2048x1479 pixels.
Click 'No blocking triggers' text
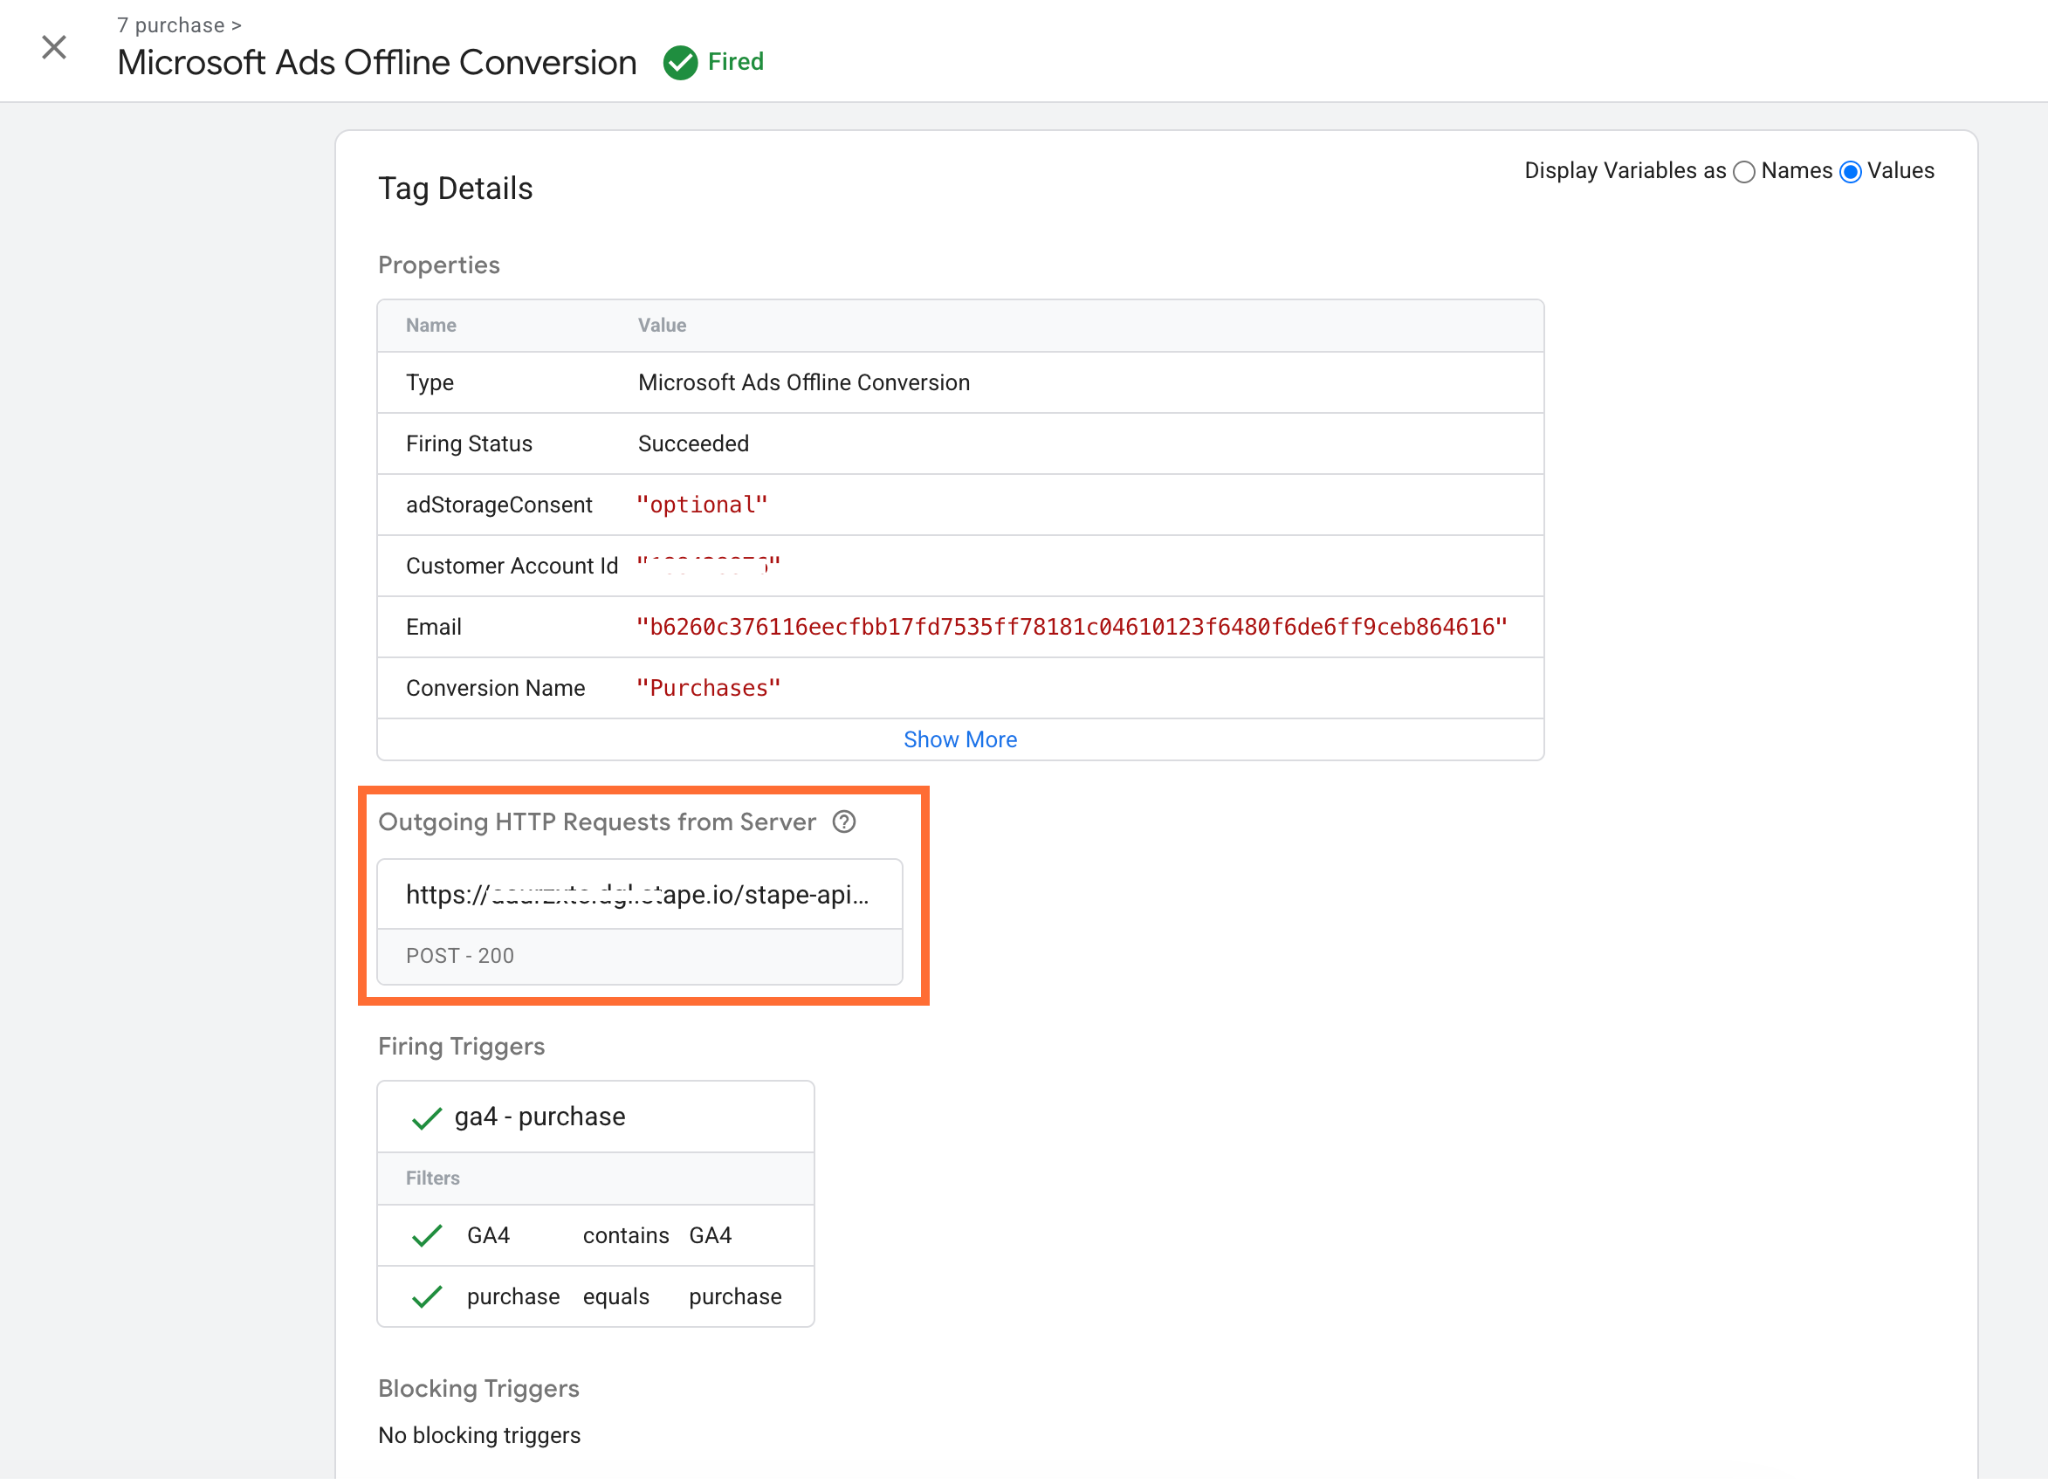(x=479, y=1436)
